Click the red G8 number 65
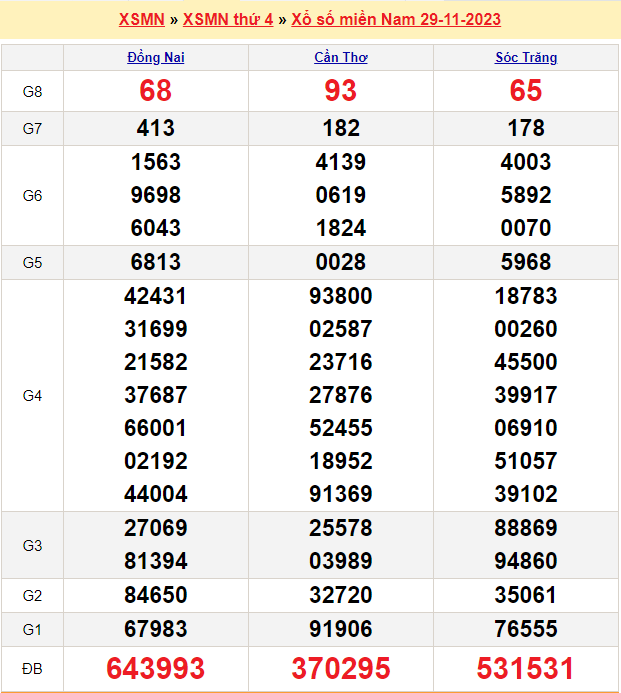Screen dimensions: 621x693 (x=526, y=91)
